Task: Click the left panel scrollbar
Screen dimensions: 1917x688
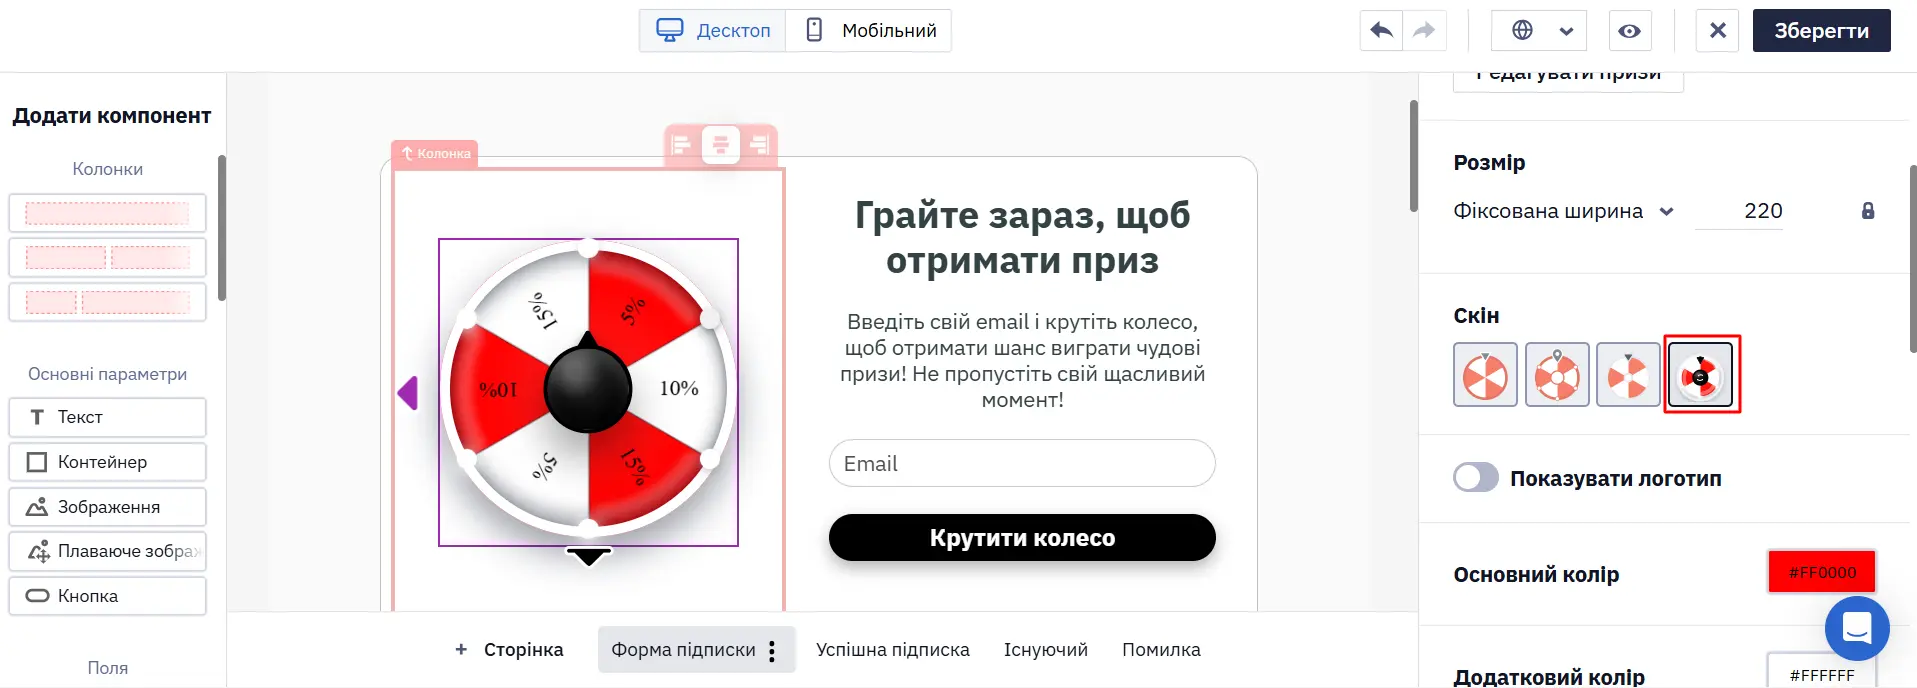Action: click(222, 228)
